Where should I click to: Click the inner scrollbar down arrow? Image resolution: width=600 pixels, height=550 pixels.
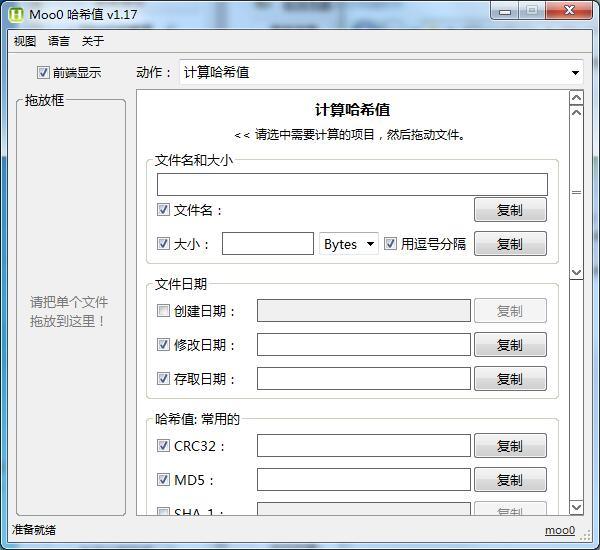[x=576, y=272]
